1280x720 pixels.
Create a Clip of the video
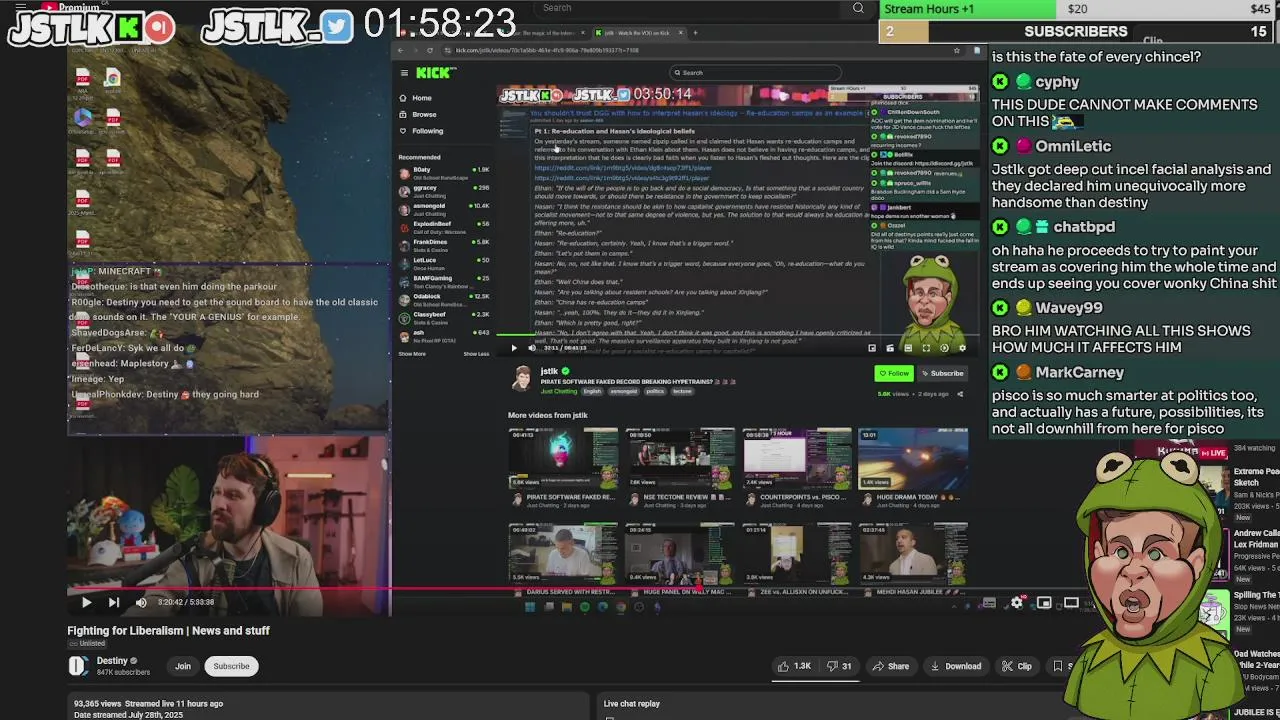click(x=1017, y=666)
